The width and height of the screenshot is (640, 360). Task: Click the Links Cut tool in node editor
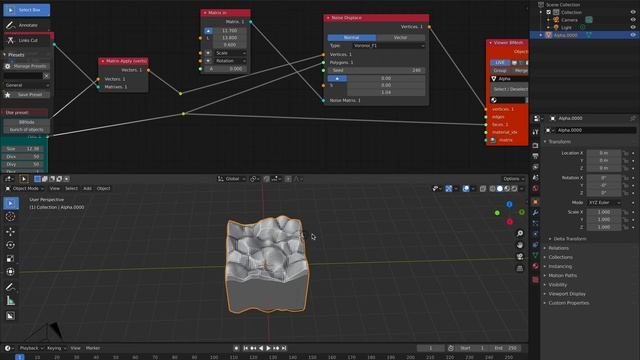[x=27, y=40]
